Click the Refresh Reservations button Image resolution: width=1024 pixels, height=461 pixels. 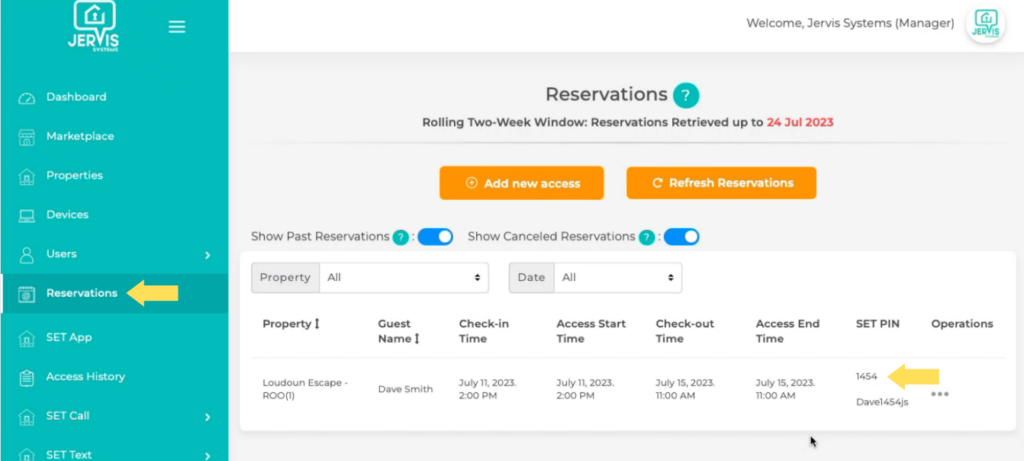721,183
